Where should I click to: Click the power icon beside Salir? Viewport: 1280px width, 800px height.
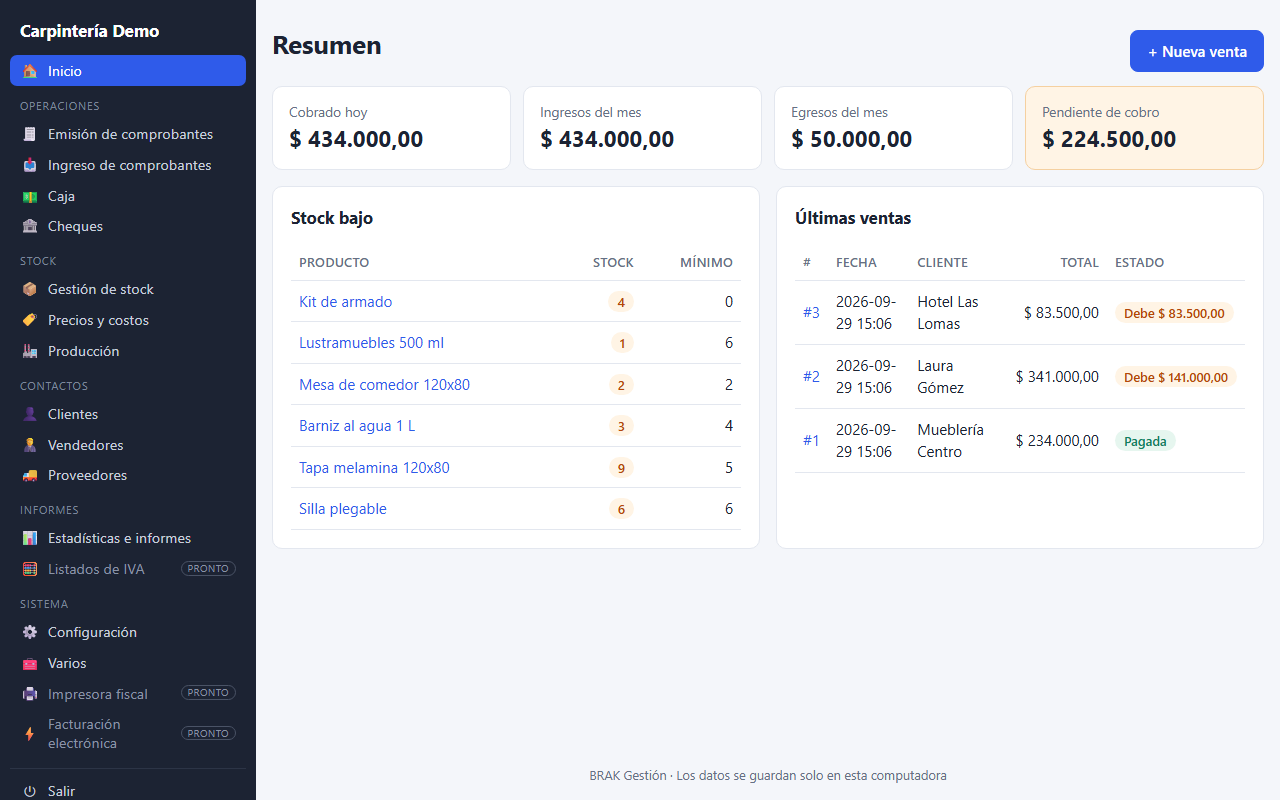click(30, 791)
